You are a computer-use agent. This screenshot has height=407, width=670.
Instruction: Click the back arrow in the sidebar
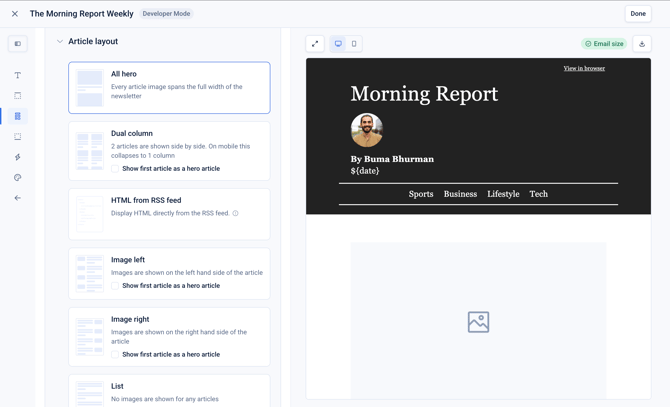point(18,198)
